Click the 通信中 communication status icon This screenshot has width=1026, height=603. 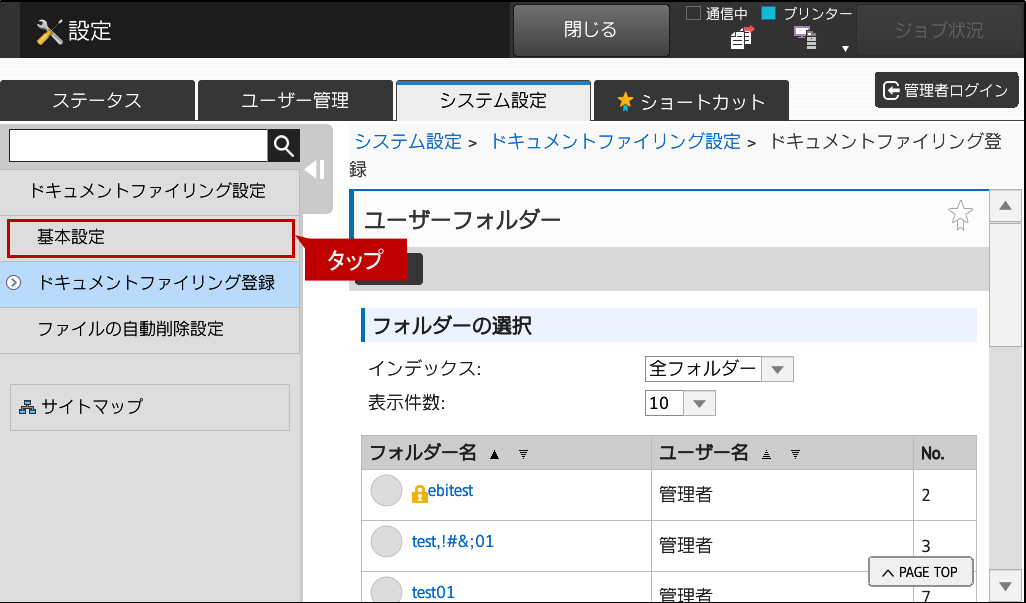tap(741, 38)
